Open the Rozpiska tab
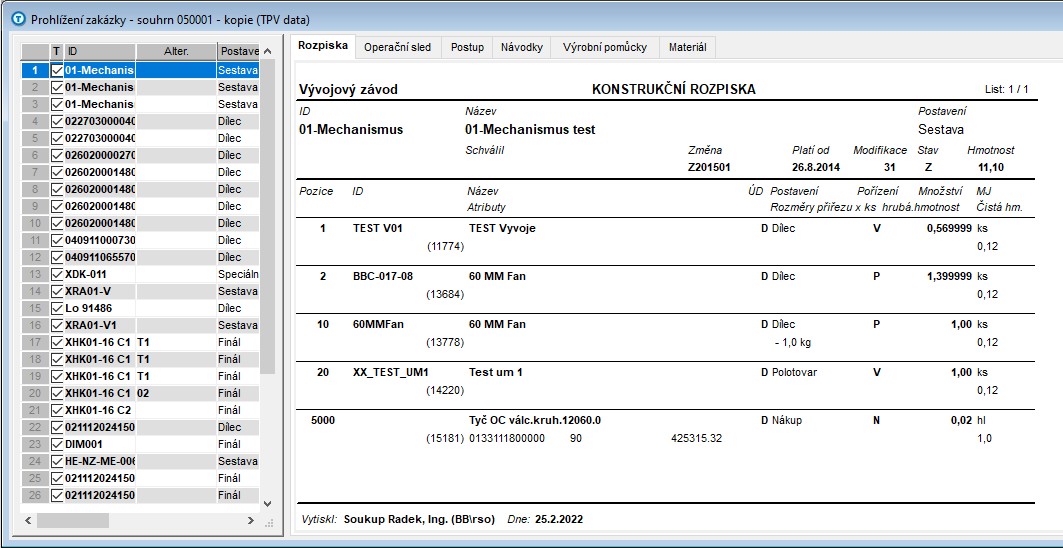 (x=323, y=46)
